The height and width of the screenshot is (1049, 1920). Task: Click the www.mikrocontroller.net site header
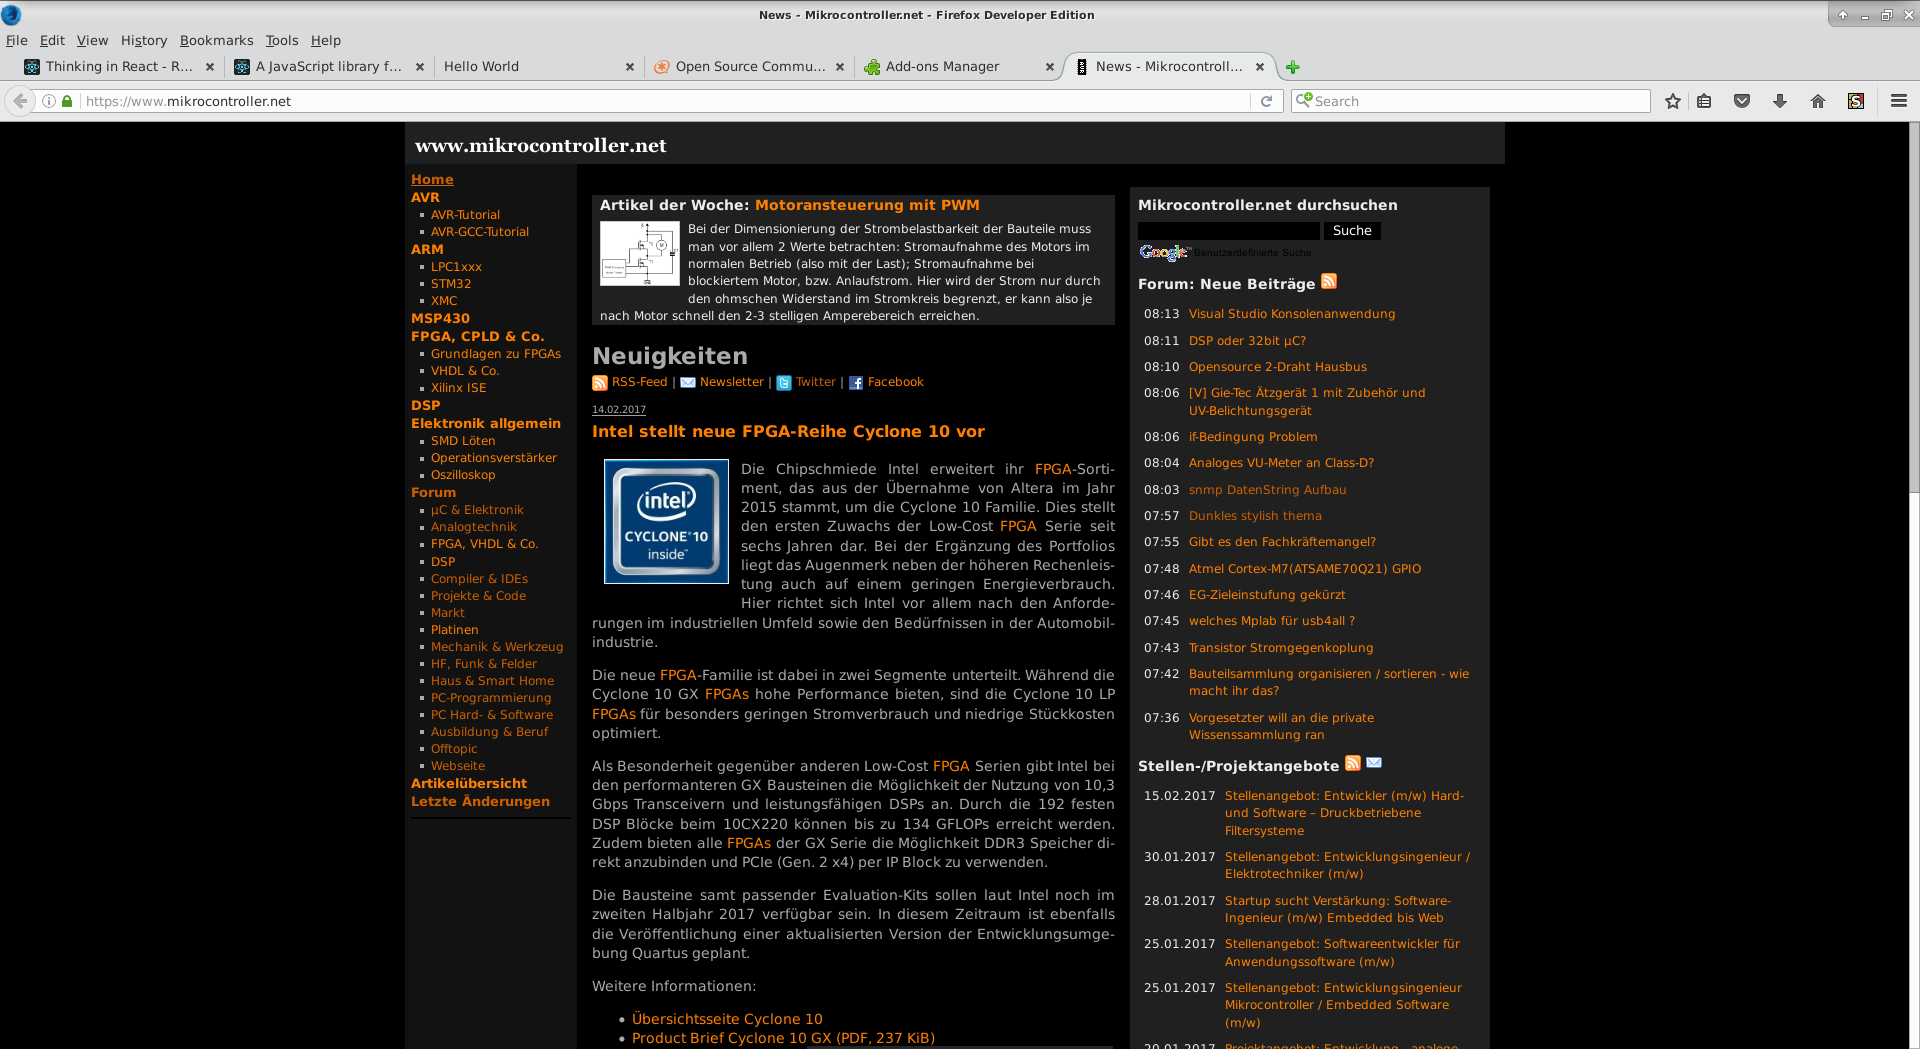pyautogui.click(x=540, y=145)
